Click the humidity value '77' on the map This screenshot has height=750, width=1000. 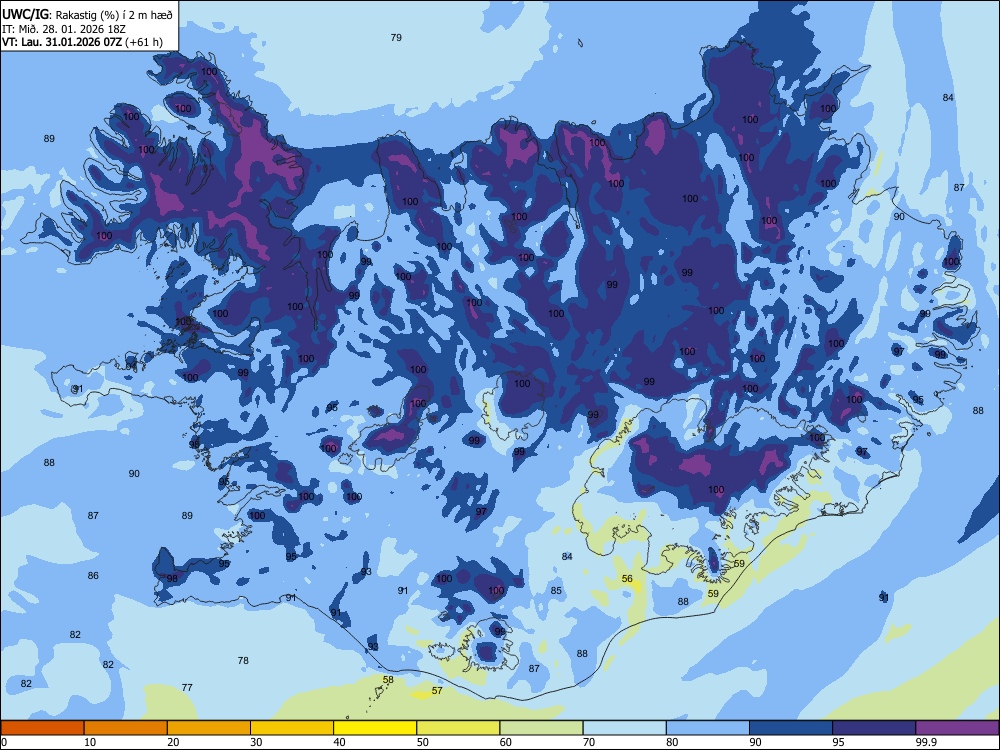pos(187,688)
